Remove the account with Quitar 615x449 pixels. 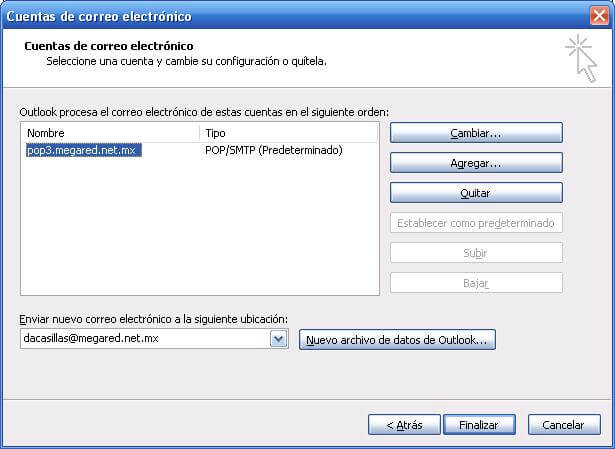pyautogui.click(x=476, y=193)
